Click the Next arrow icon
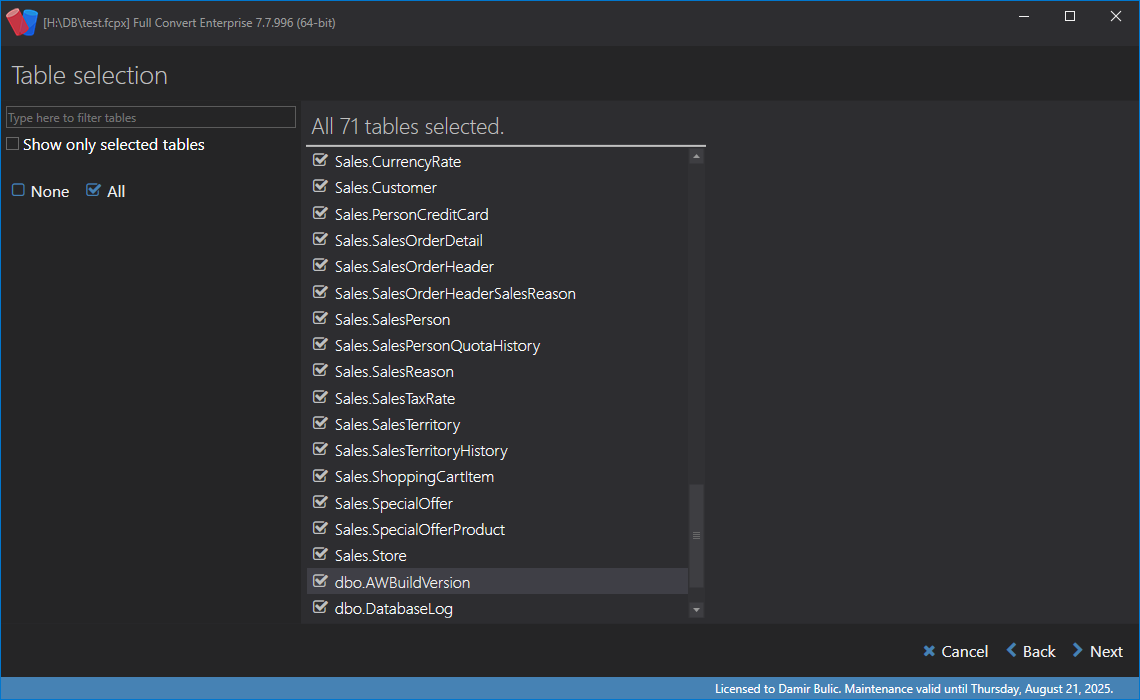The height and width of the screenshot is (700, 1140). [1078, 651]
